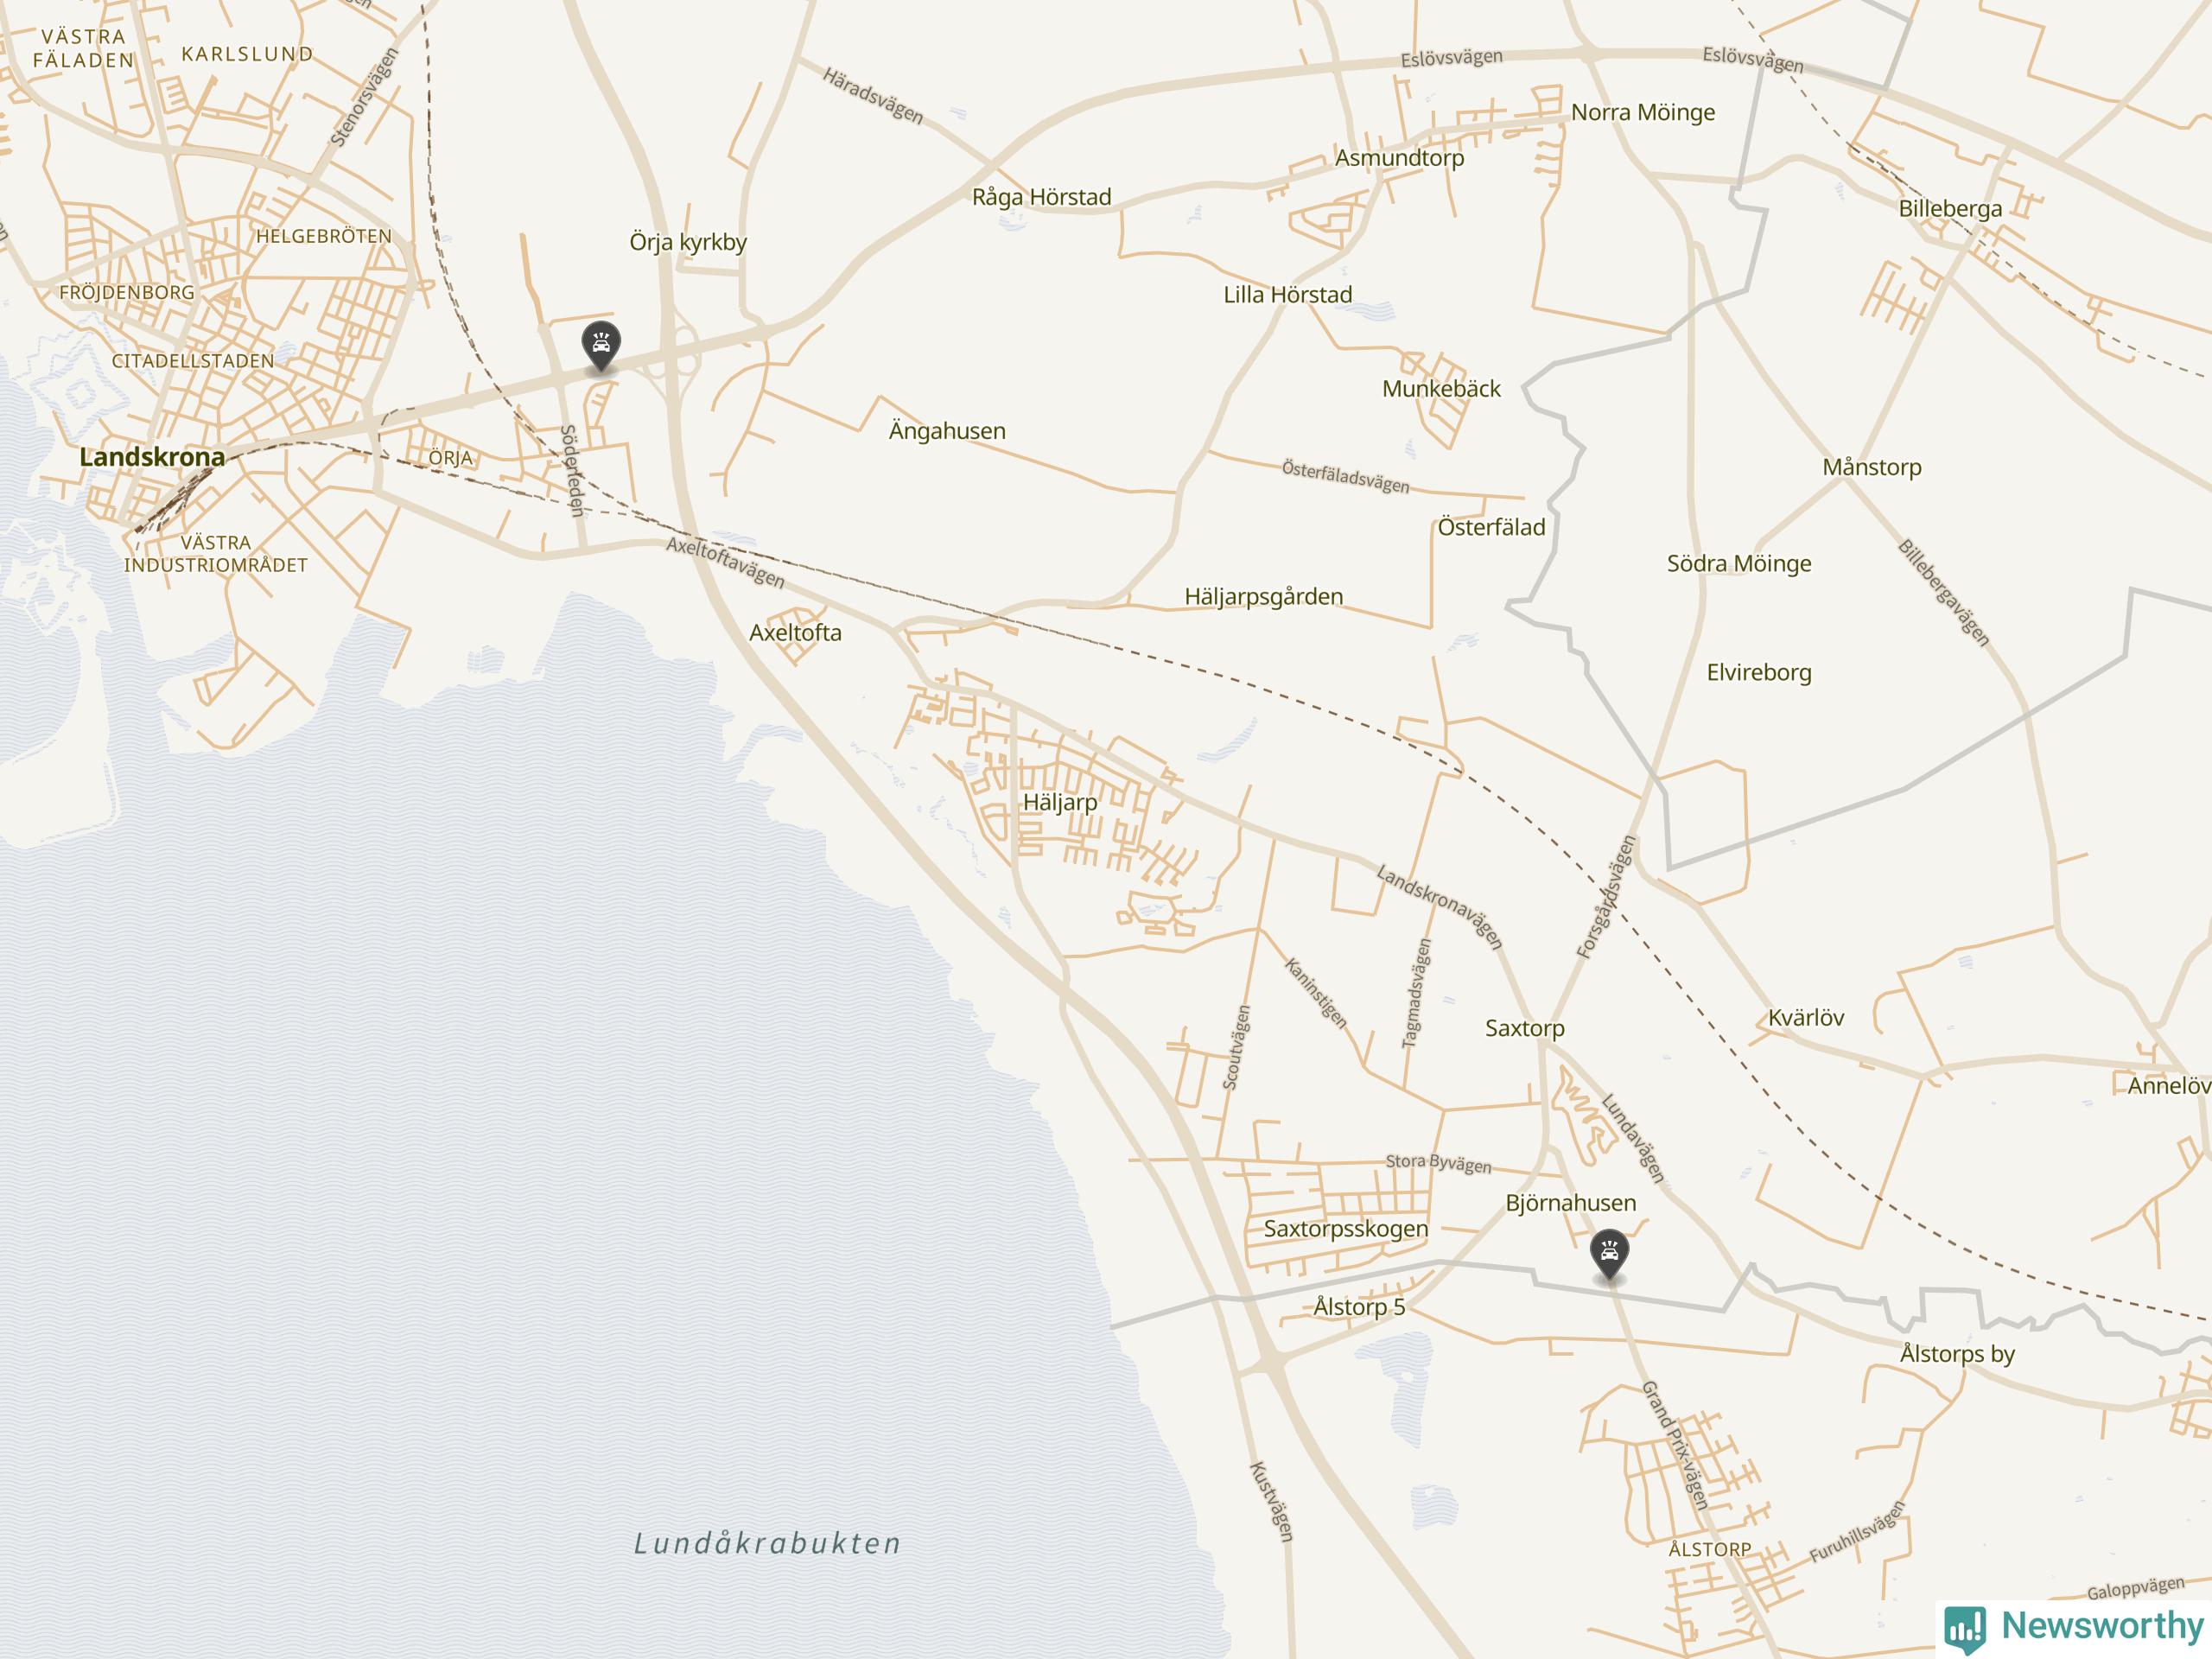Click the car marker below Björnahusen

point(1609,1255)
